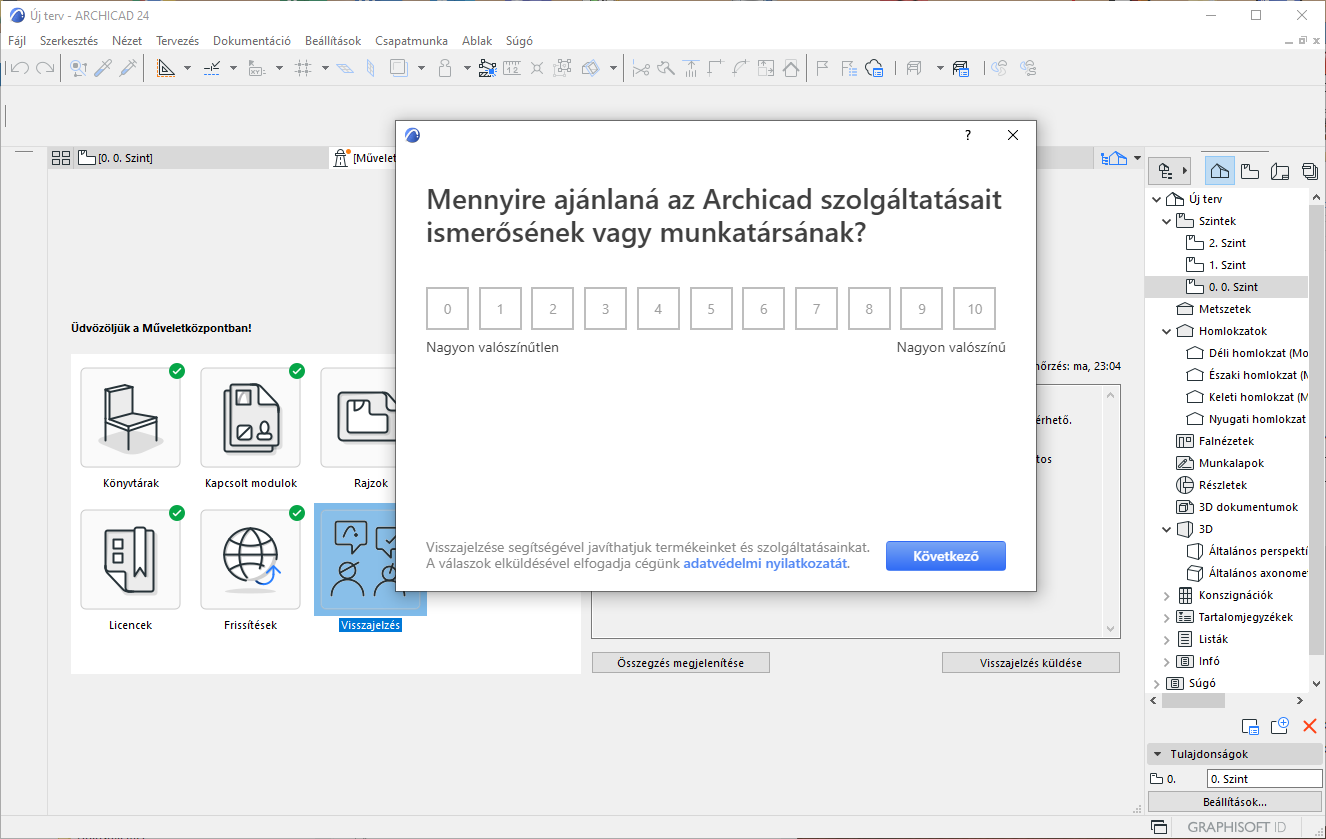Open the Project Map navigator icon
Viewport: 1326px width, 839px height.
(x=1219, y=170)
